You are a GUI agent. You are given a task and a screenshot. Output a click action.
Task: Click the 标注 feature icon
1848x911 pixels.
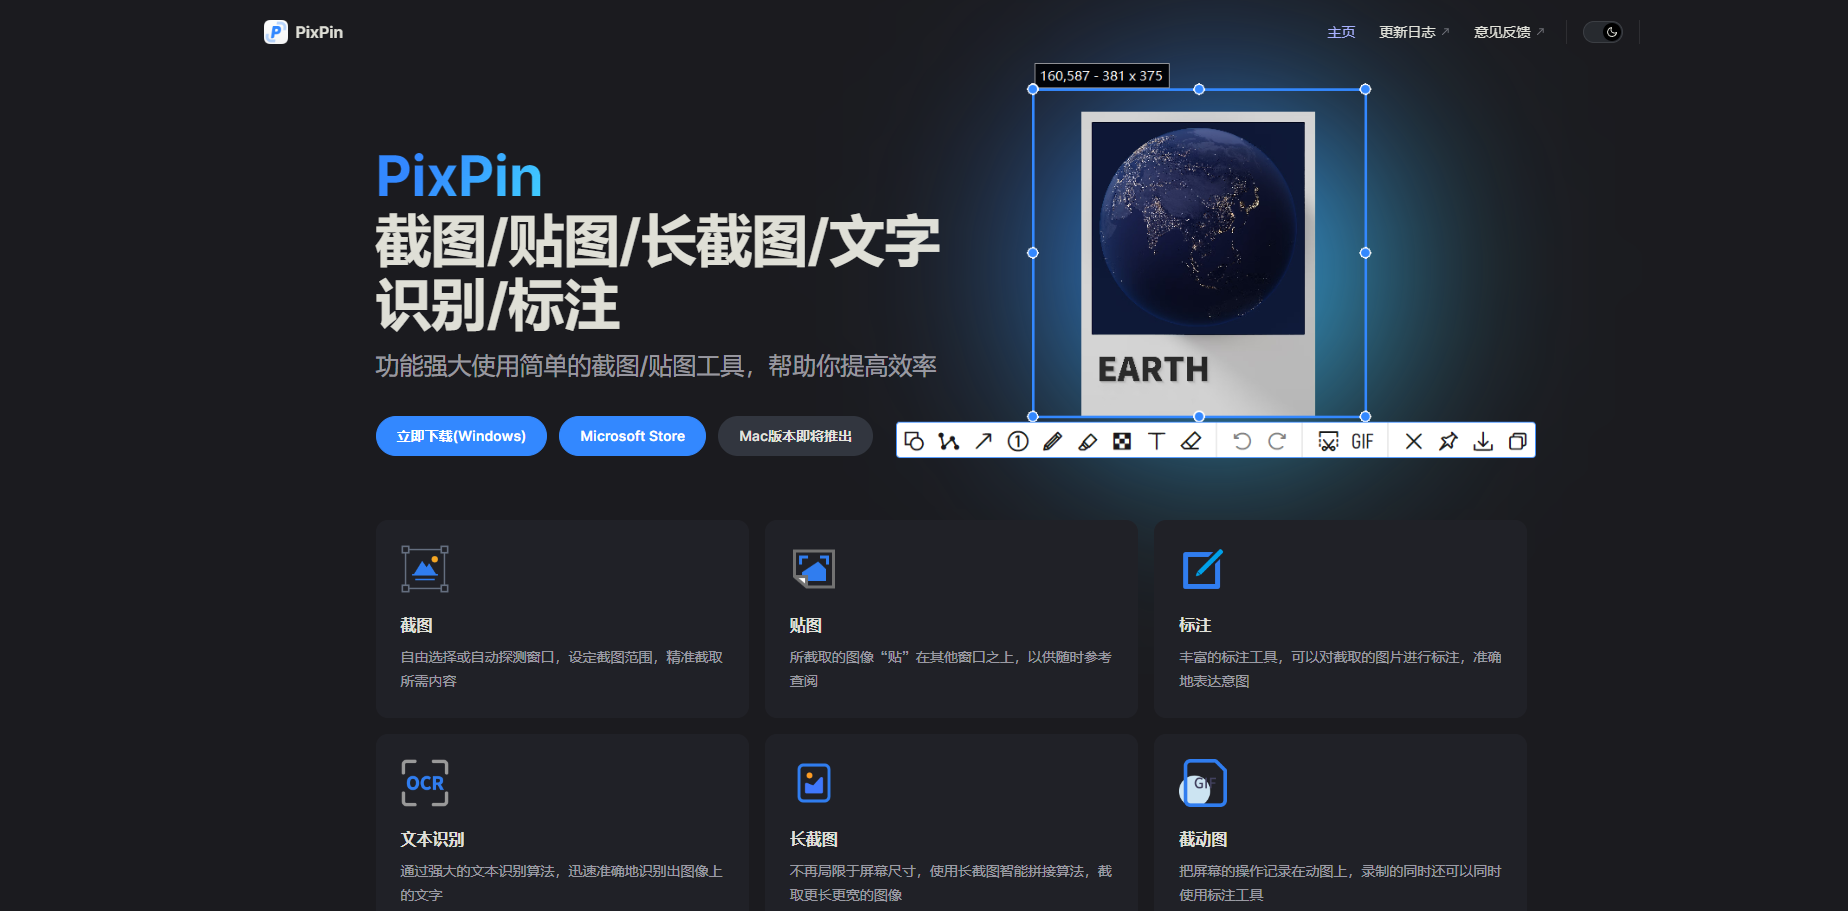[x=1202, y=569]
